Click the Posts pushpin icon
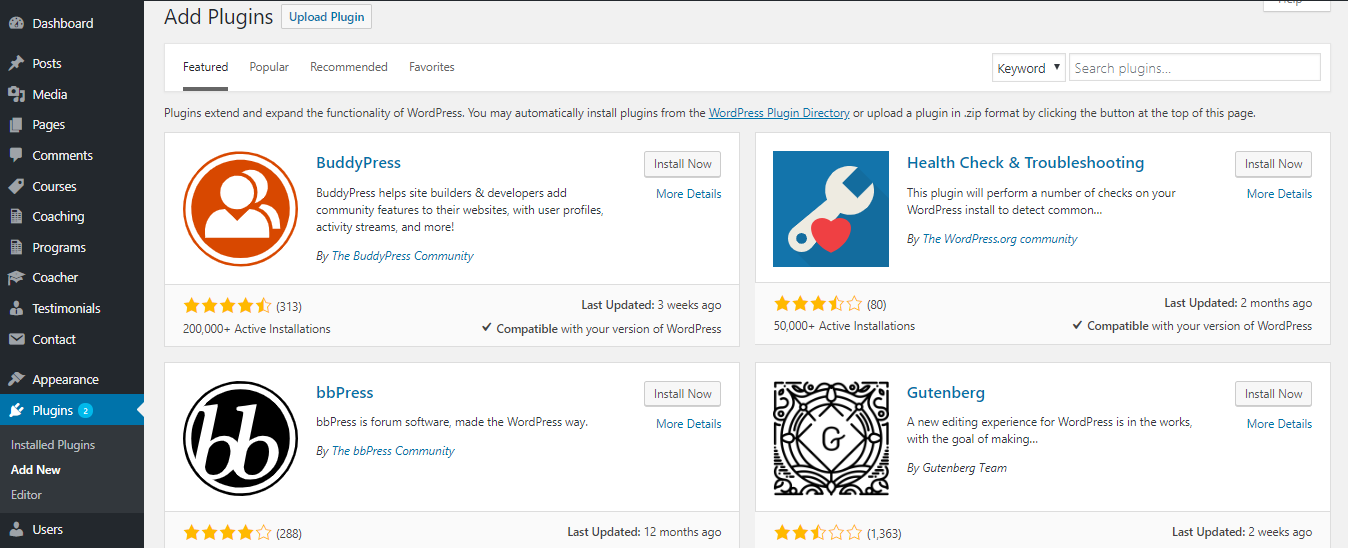The height and width of the screenshot is (548, 1348). tap(16, 63)
